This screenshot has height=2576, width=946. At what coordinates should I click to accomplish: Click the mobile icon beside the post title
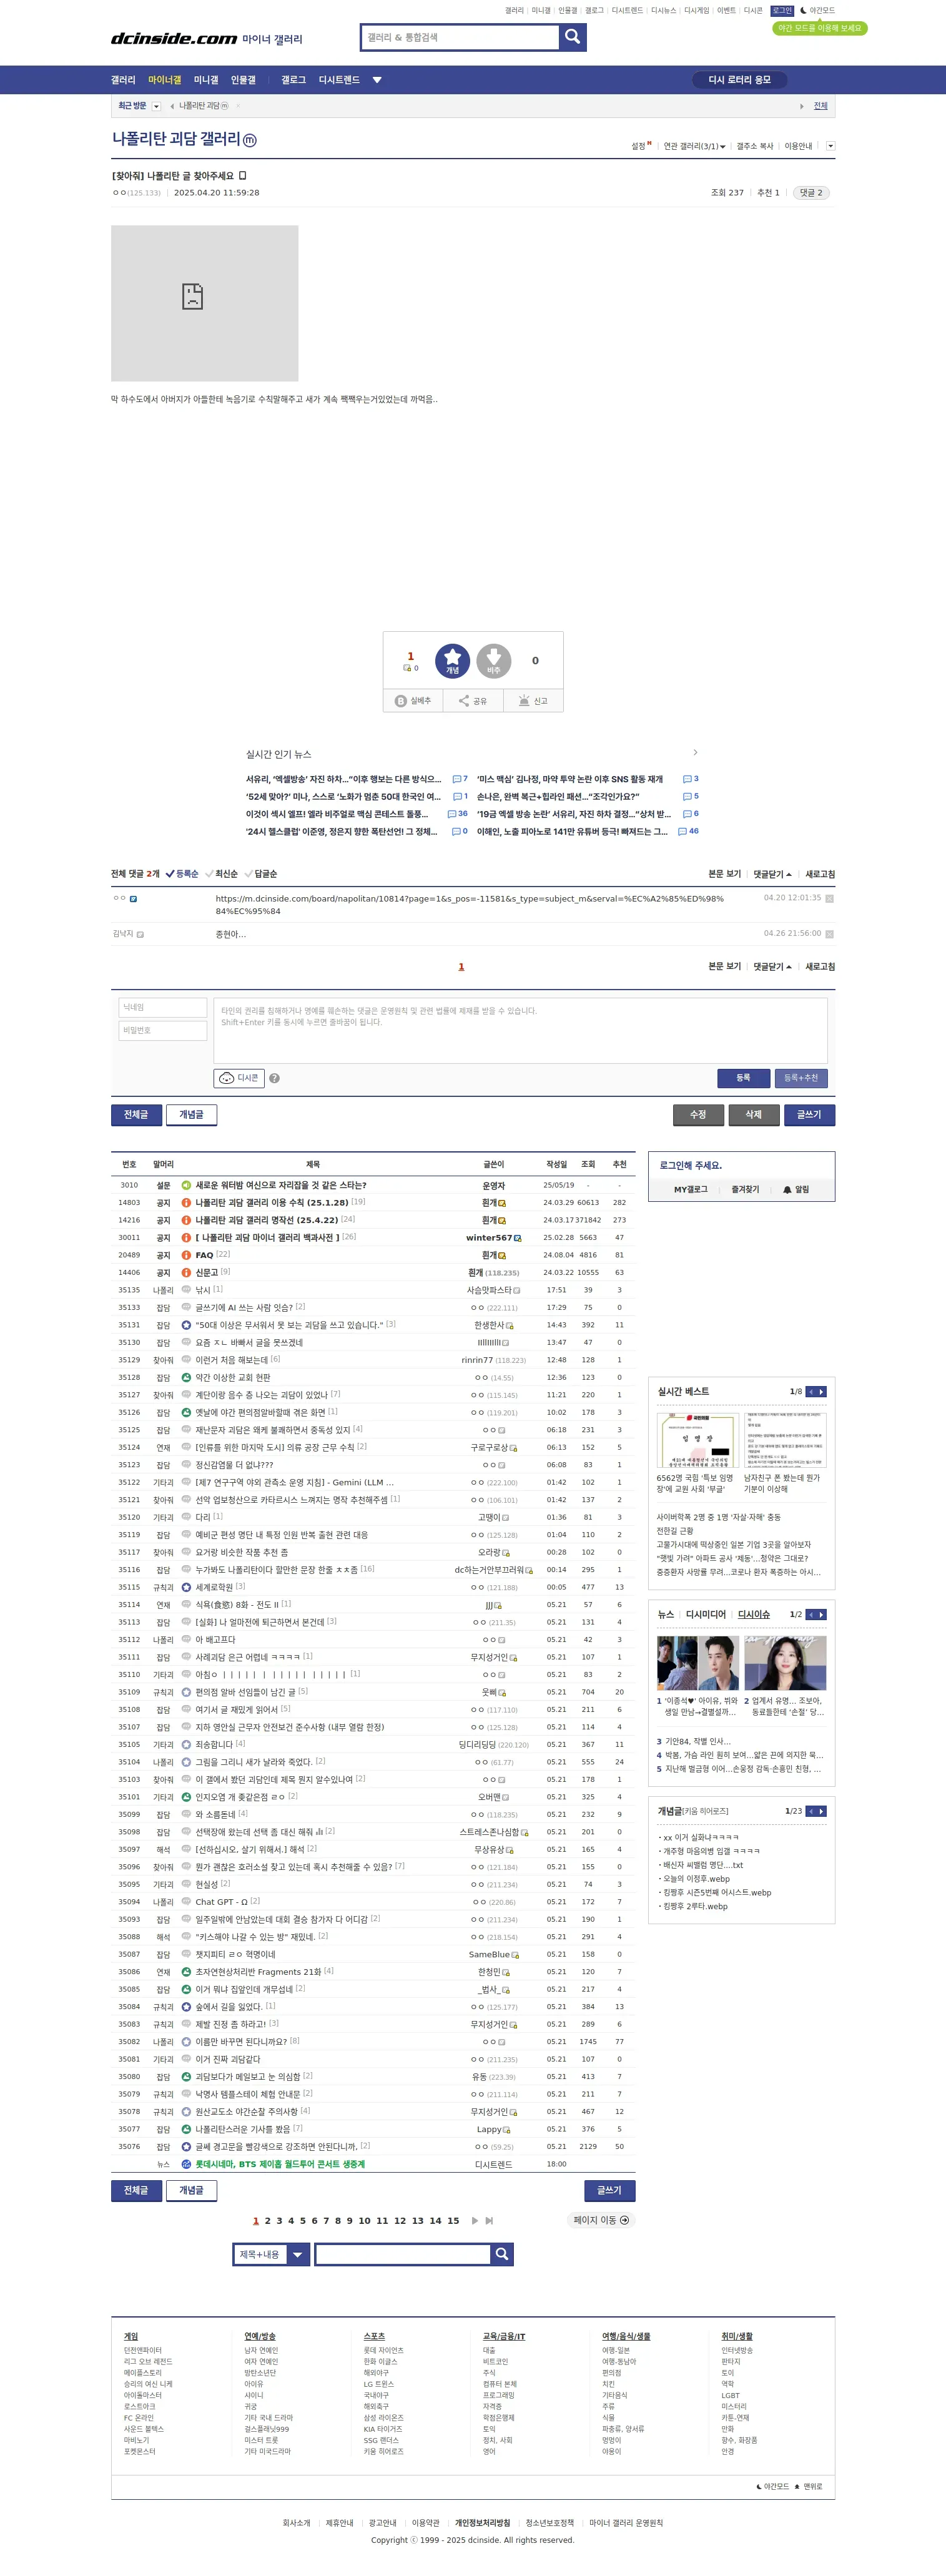pos(242,176)
